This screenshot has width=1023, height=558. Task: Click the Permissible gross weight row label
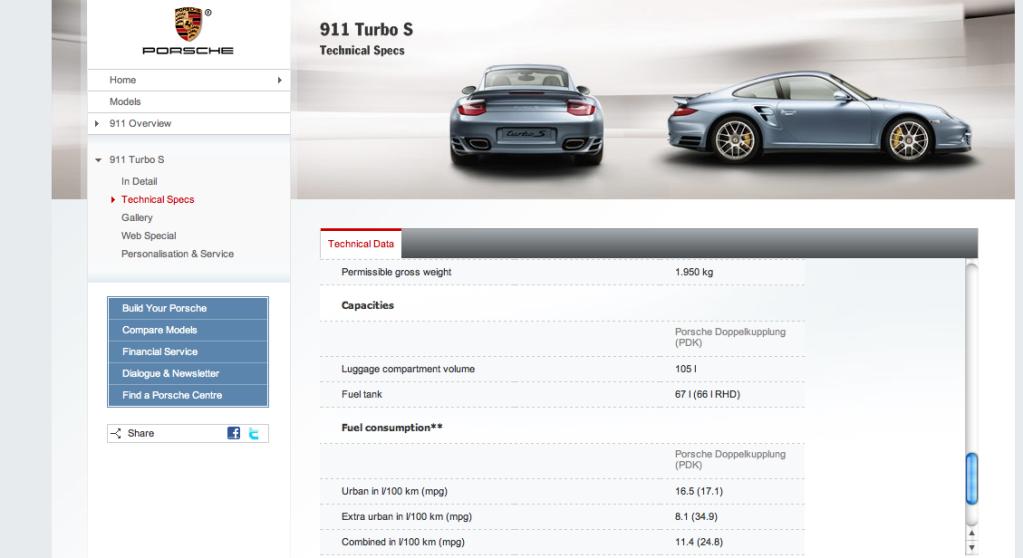pos(396,272)
